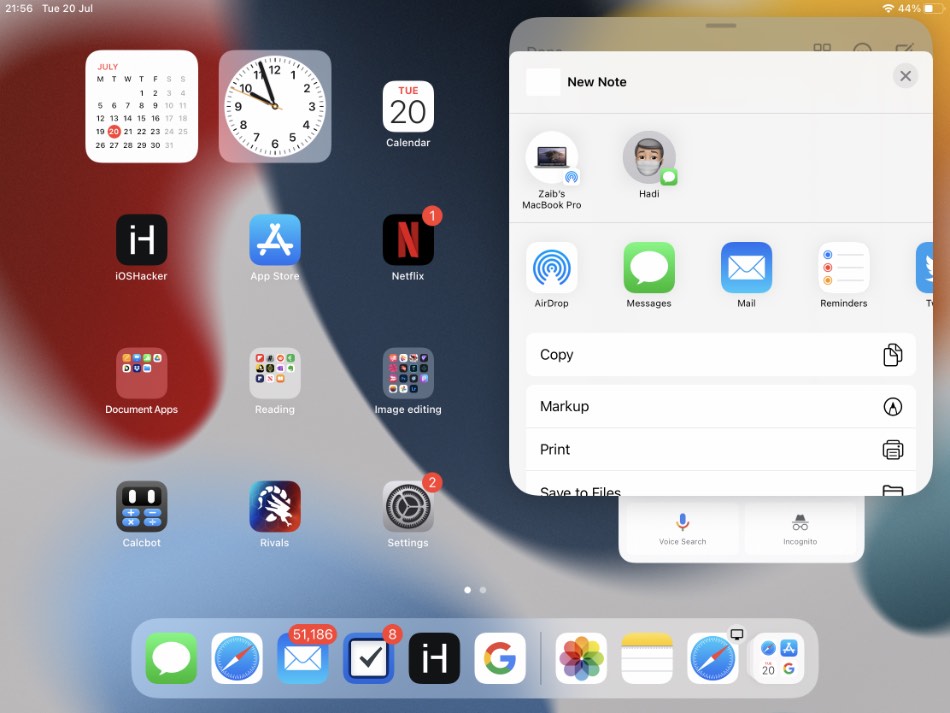Open the Notes app in the dock
The width and height of the screenshot is (950, 713).
click(647, 658)
